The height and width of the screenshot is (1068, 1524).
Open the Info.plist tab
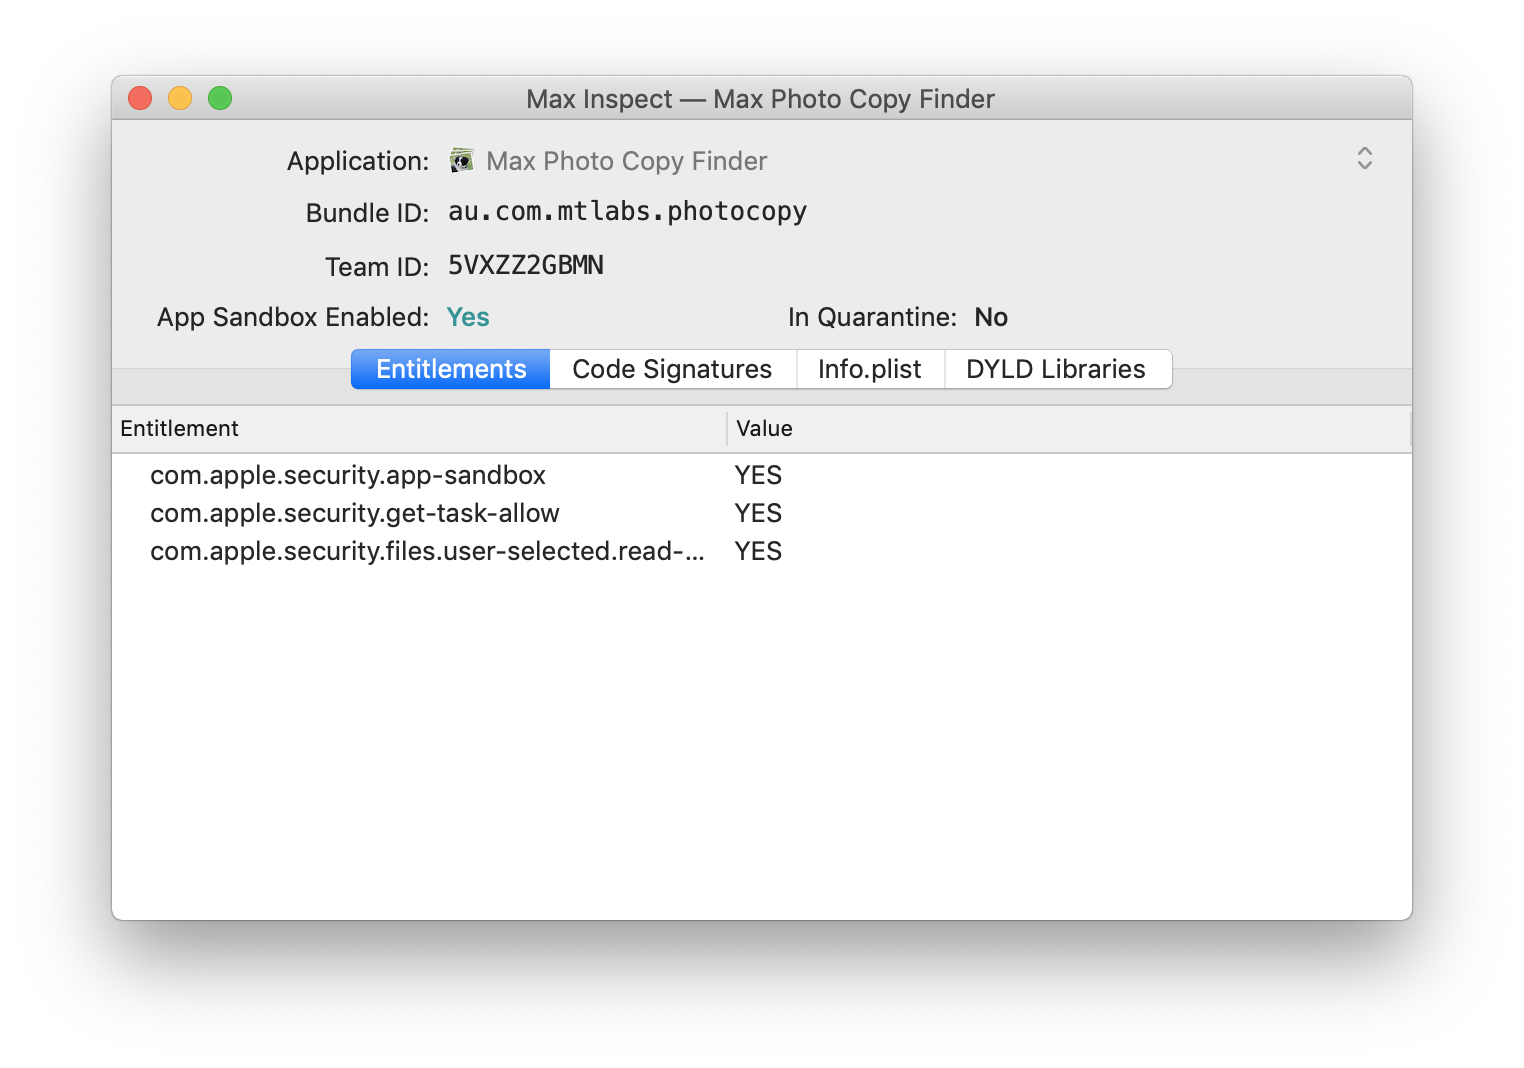pyautogui.click(x=869, y=369)
